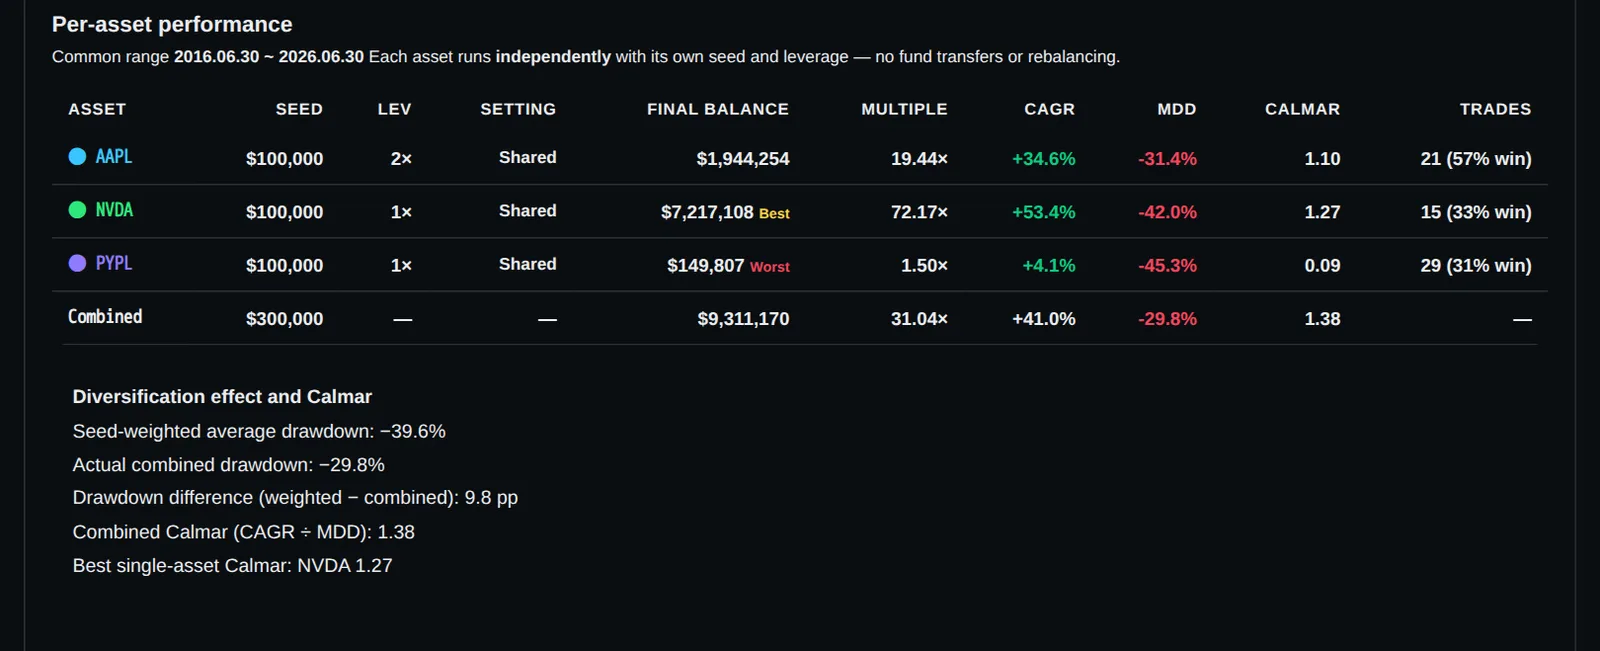Click the CALMAR column header
The image size is (1600, 651).
(1302, 109)
